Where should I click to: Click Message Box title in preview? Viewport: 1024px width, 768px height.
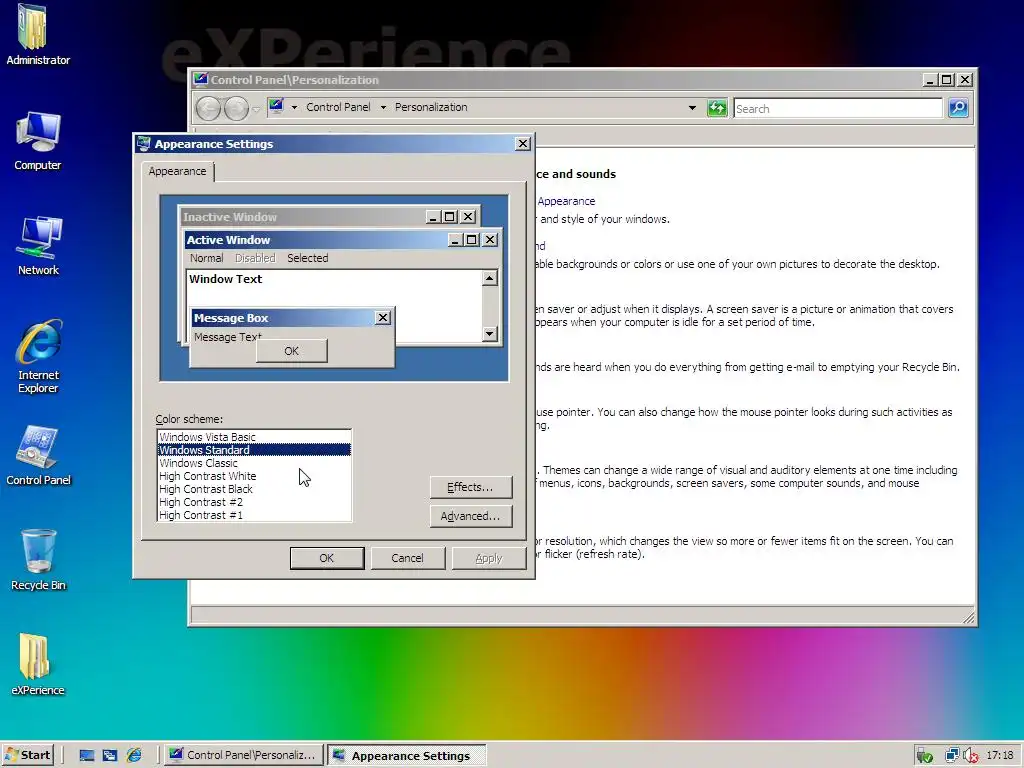pyautogui.click(x=231, y=318)
